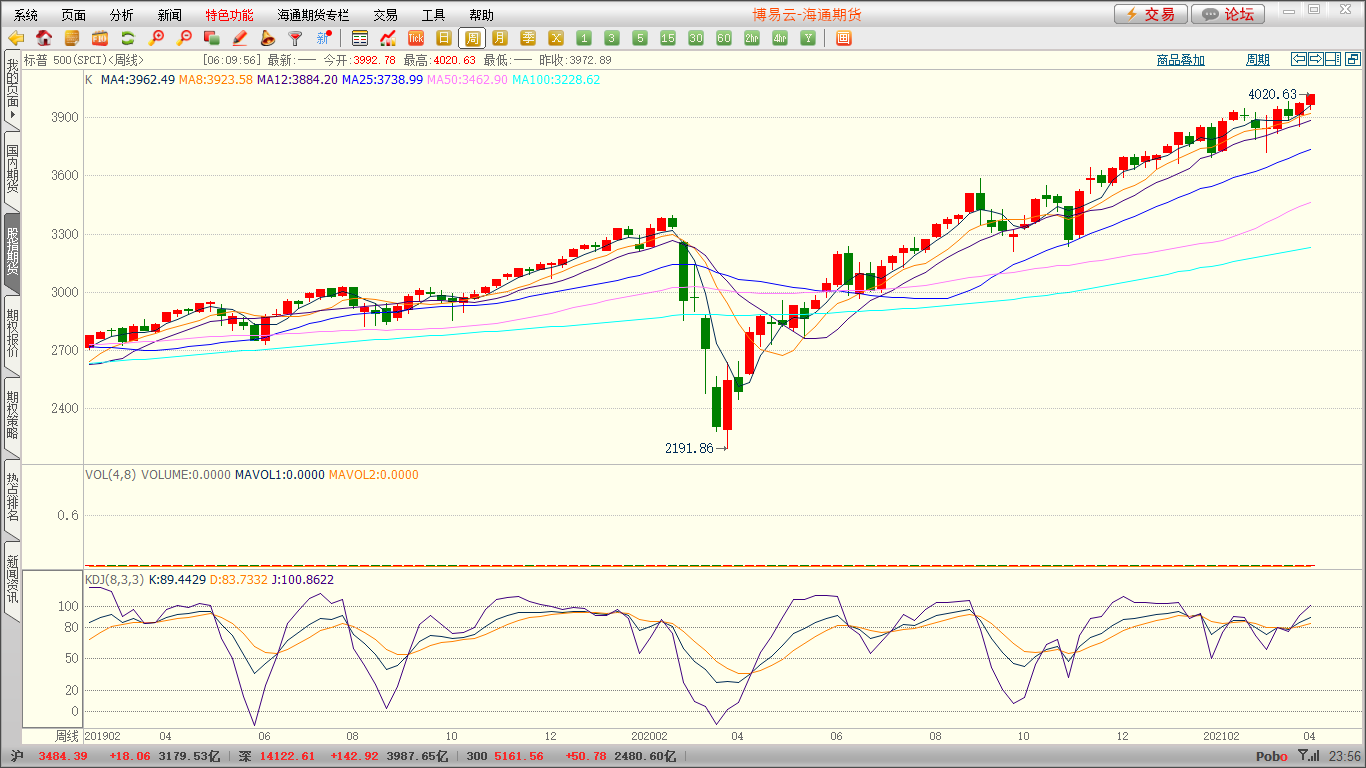The width and height of the screenshot is (1366, 768).
Task: Open the 工具 menu
Action: [x=434, y=15]
